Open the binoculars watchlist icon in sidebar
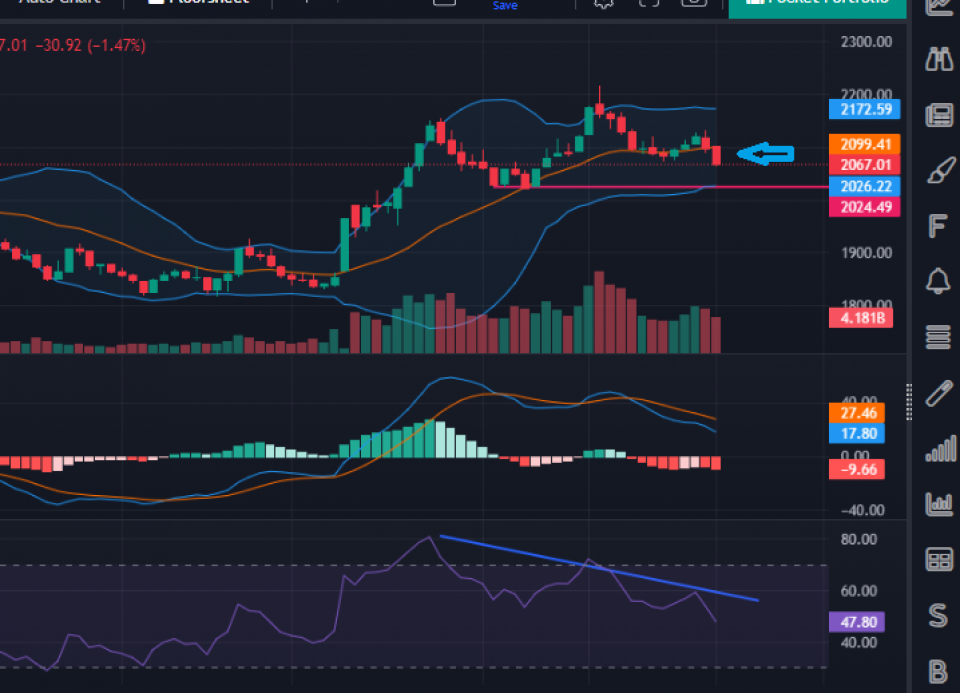This screenshot has height=693, width=960. (938, 60)
